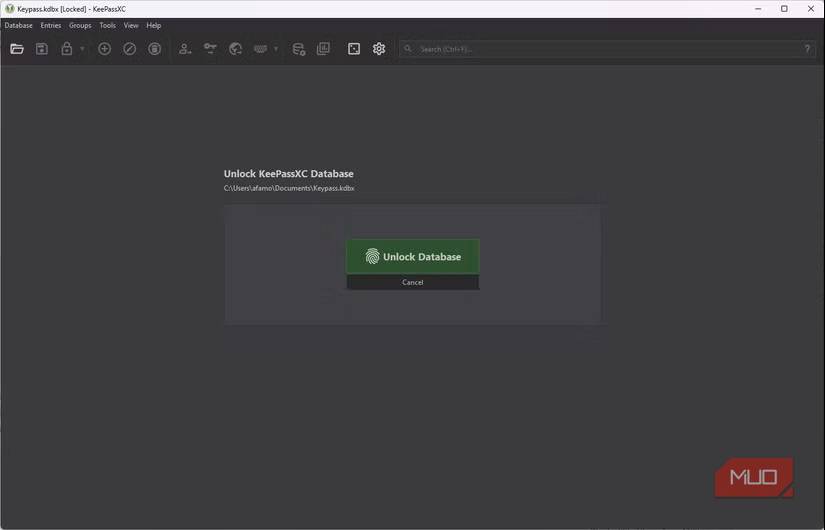Open the Password generator dice icon
Image resolution: width=825 pixels, height=530 pixels.
coord(354,49)
